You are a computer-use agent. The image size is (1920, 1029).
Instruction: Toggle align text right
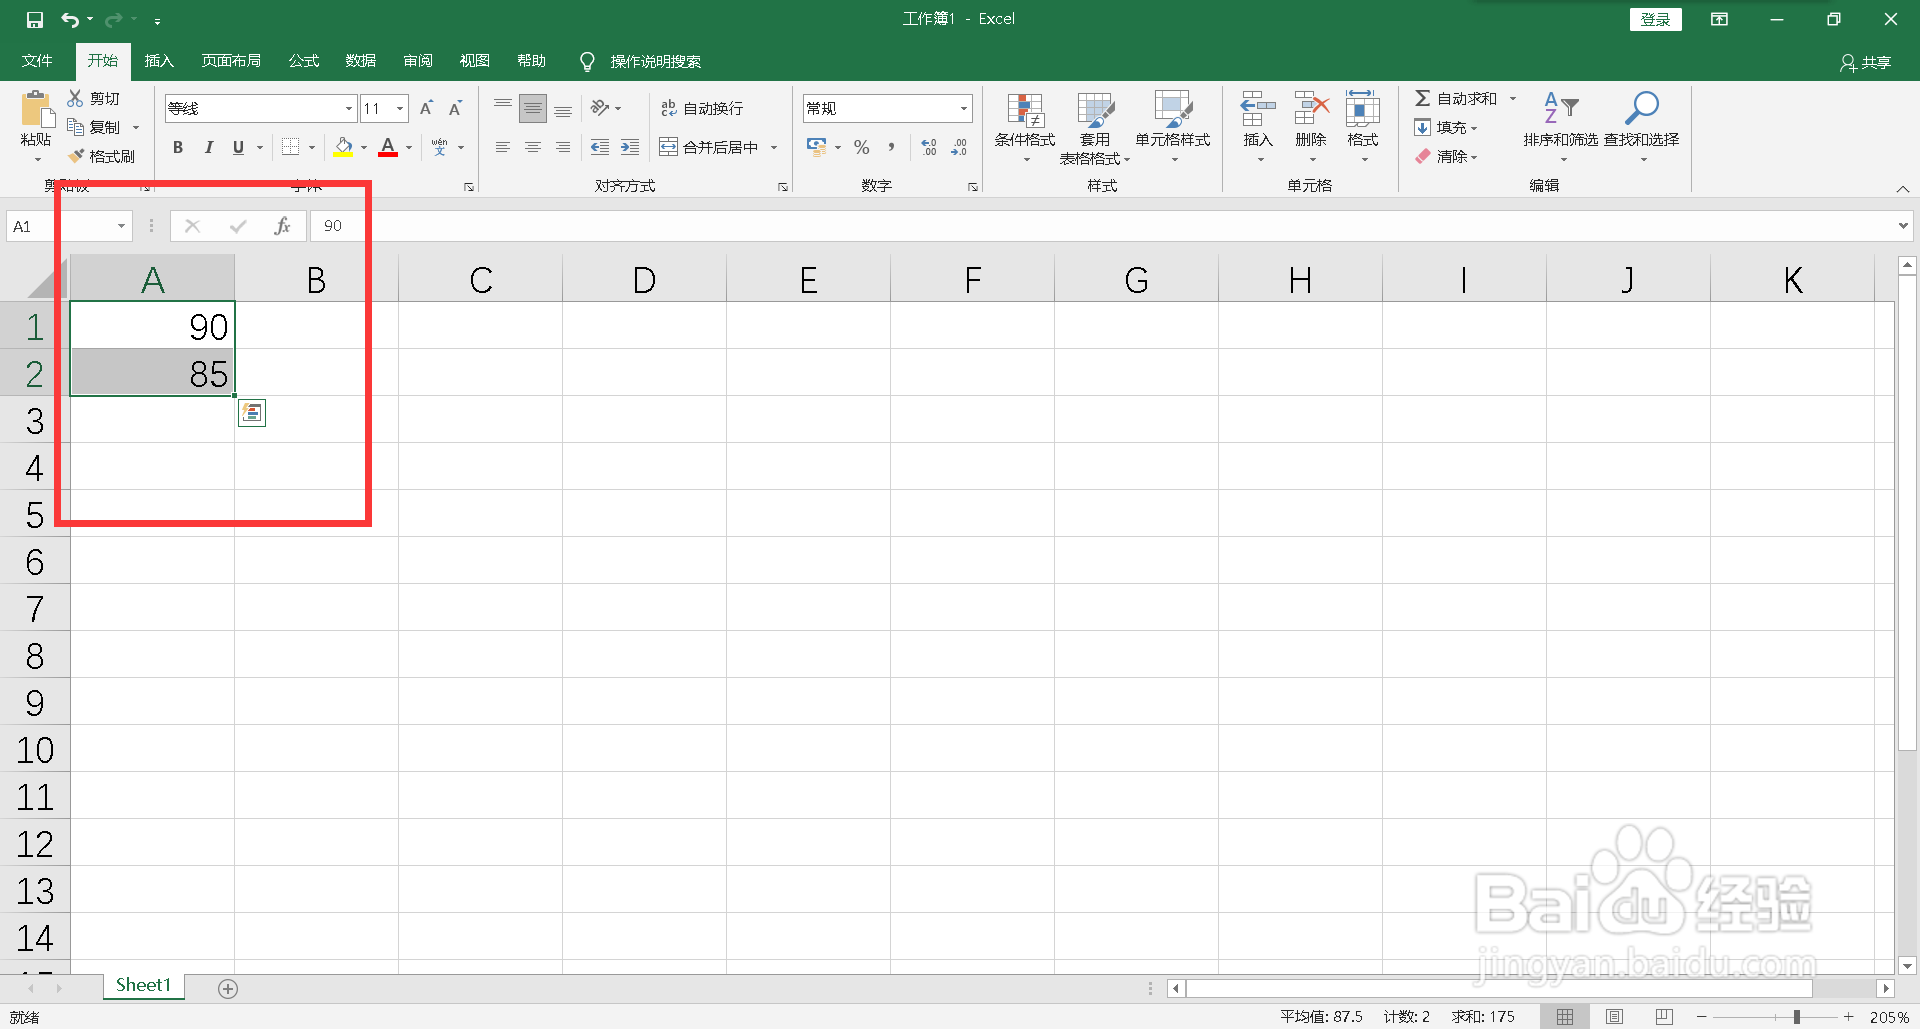563,147
